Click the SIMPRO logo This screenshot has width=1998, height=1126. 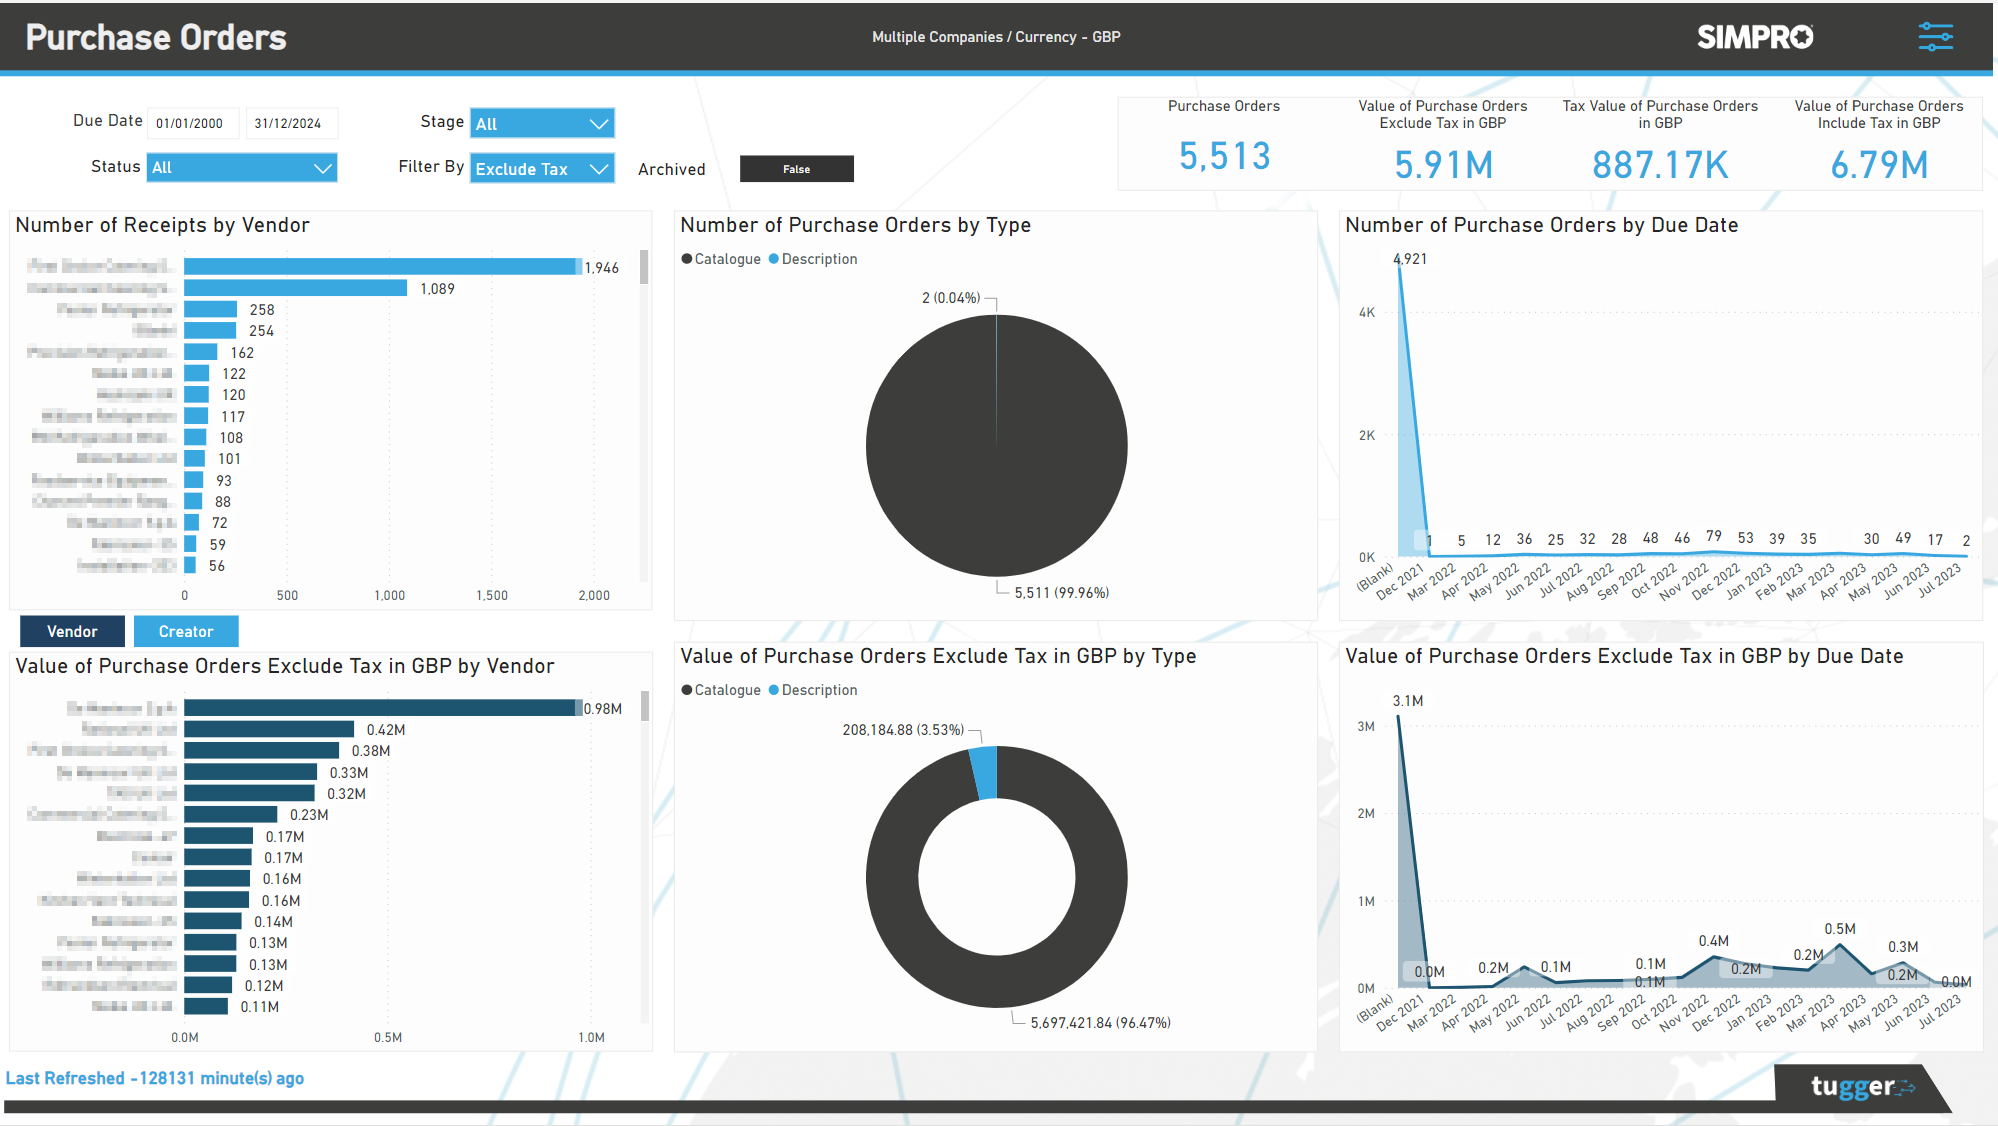[x=1755, y=36]
